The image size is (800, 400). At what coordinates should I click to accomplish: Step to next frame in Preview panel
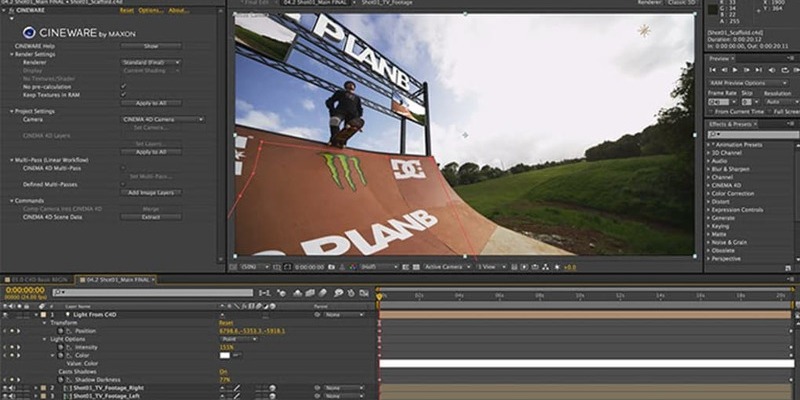point(747,70)
